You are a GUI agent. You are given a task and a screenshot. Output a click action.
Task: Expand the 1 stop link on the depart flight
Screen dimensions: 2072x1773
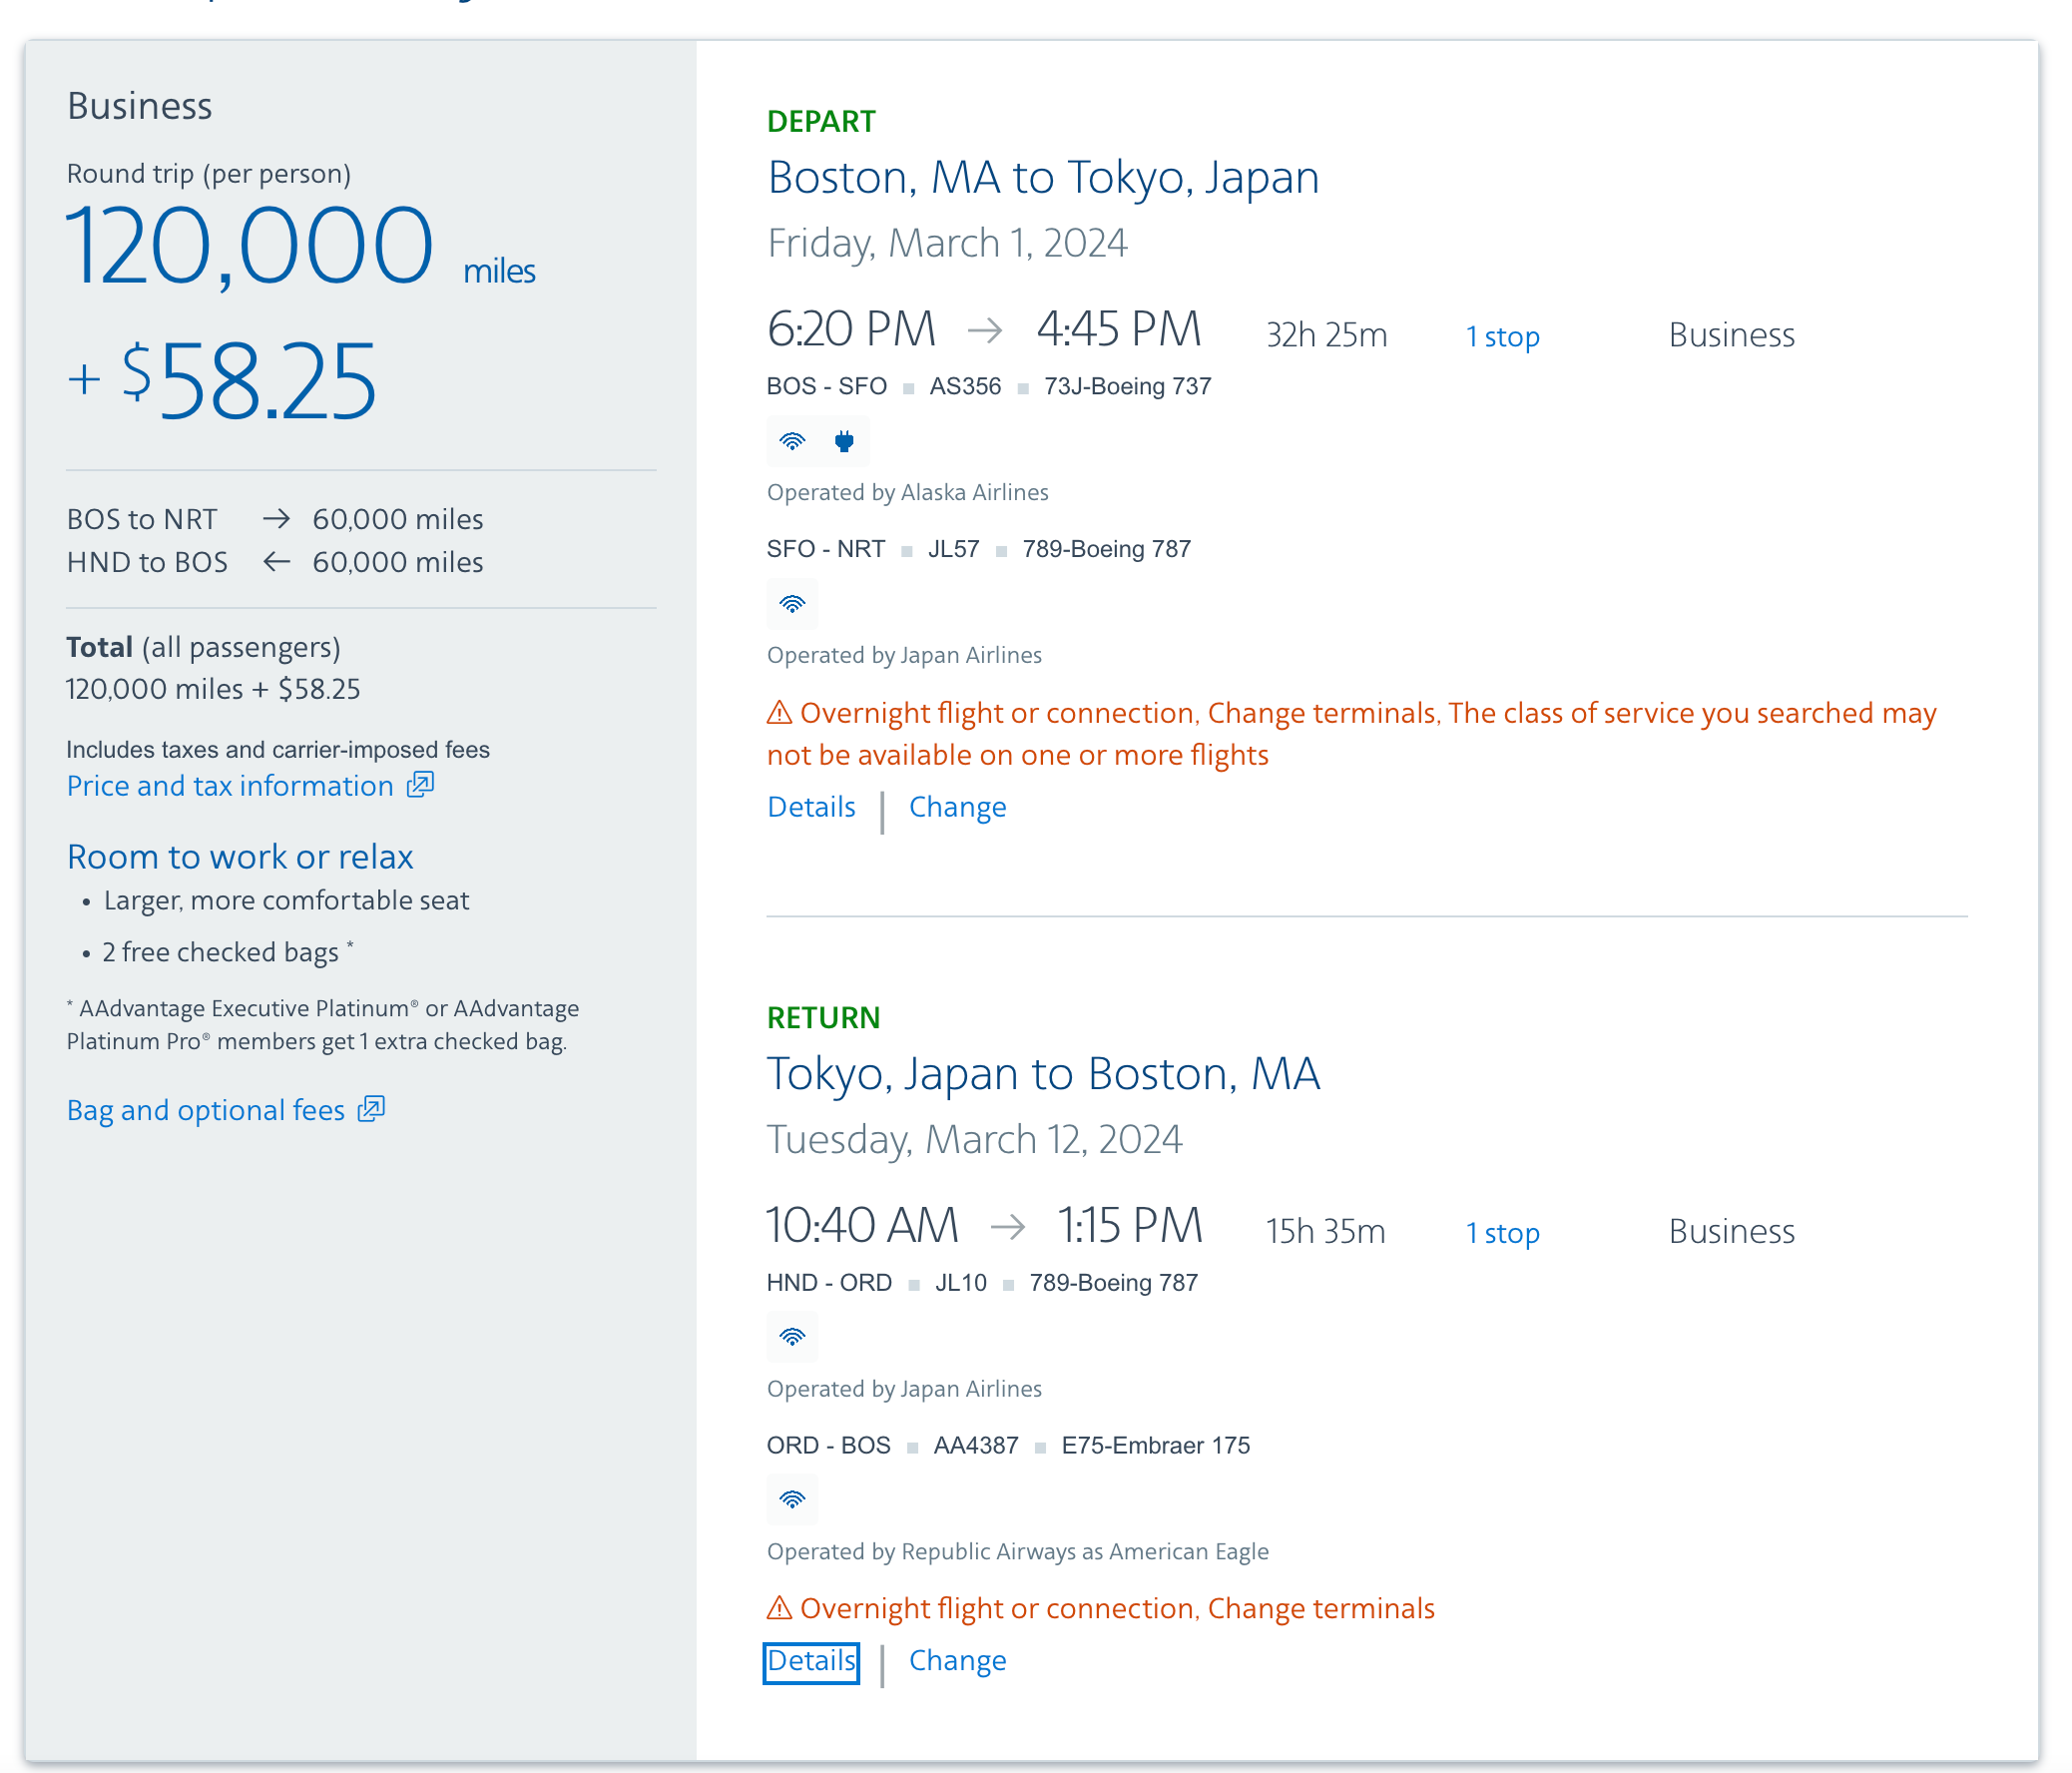pos(1502,336)
